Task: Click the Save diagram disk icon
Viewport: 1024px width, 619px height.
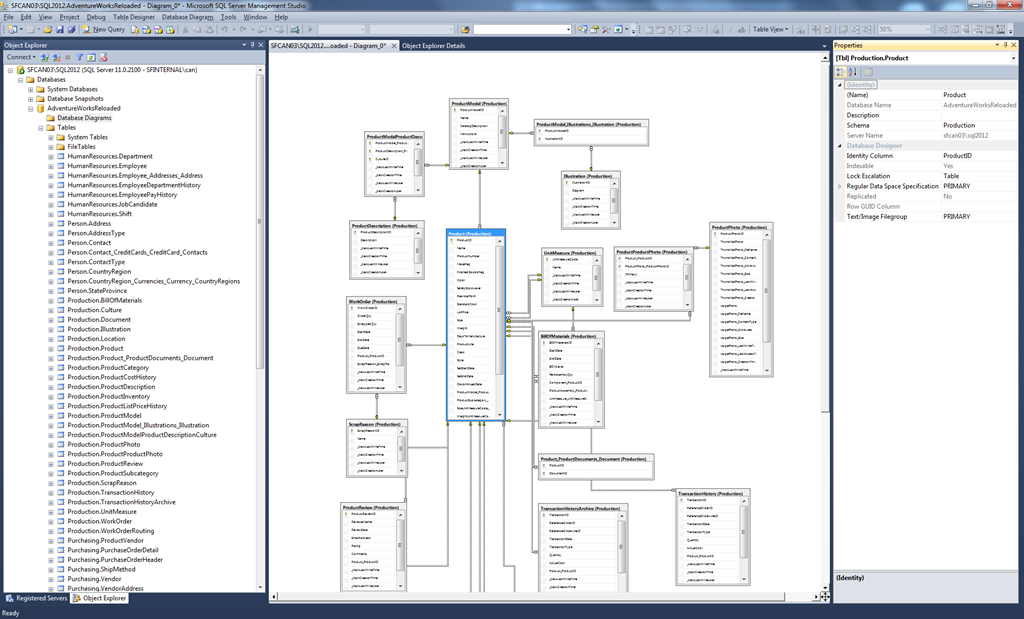Action: click(x=59, y=29)
